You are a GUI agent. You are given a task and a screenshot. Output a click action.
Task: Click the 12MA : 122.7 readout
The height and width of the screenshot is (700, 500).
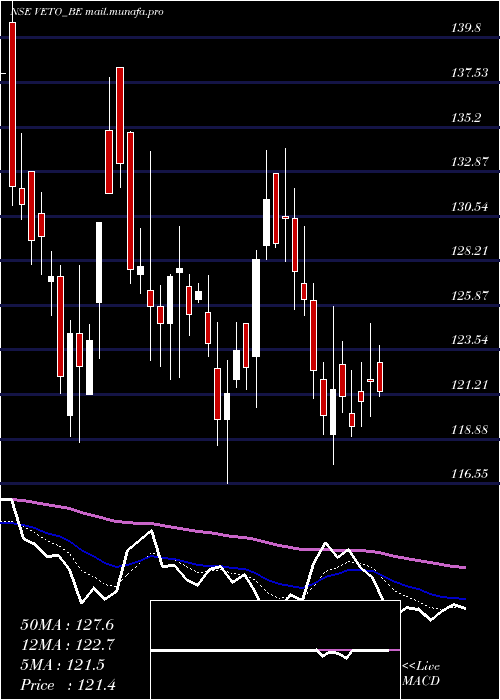tap(67, 645)
